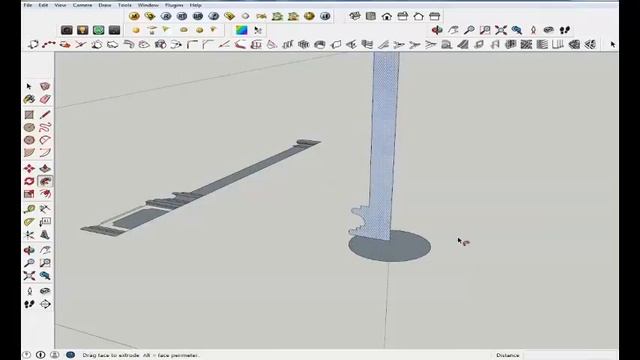The image size is (640, 360).
Task: Choose the Make Component tool
Action: click(45, 86)
